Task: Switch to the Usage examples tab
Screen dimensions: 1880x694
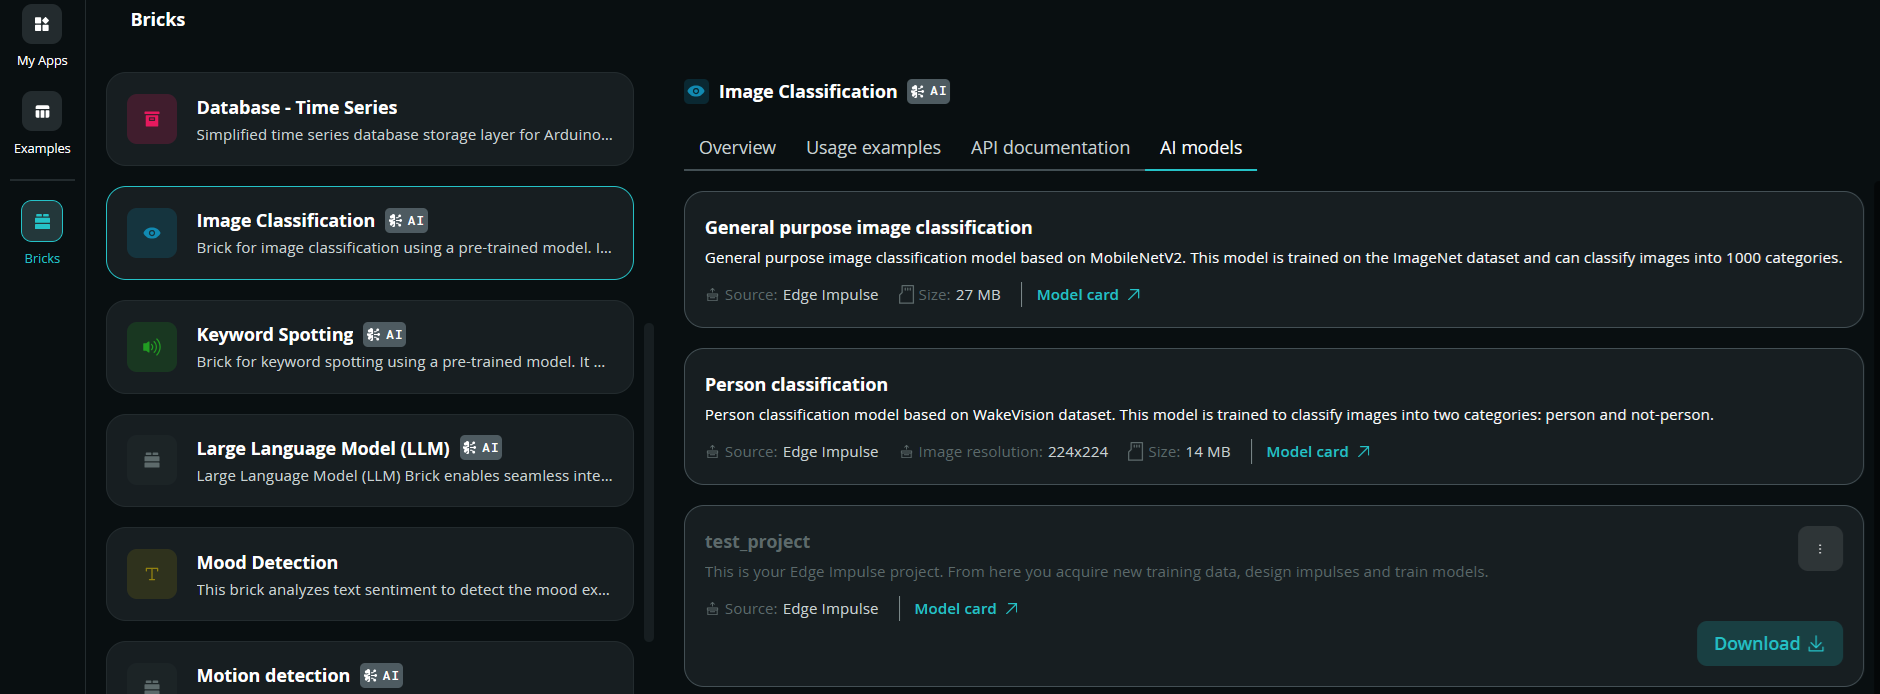Action: click(x=873, y=148)
